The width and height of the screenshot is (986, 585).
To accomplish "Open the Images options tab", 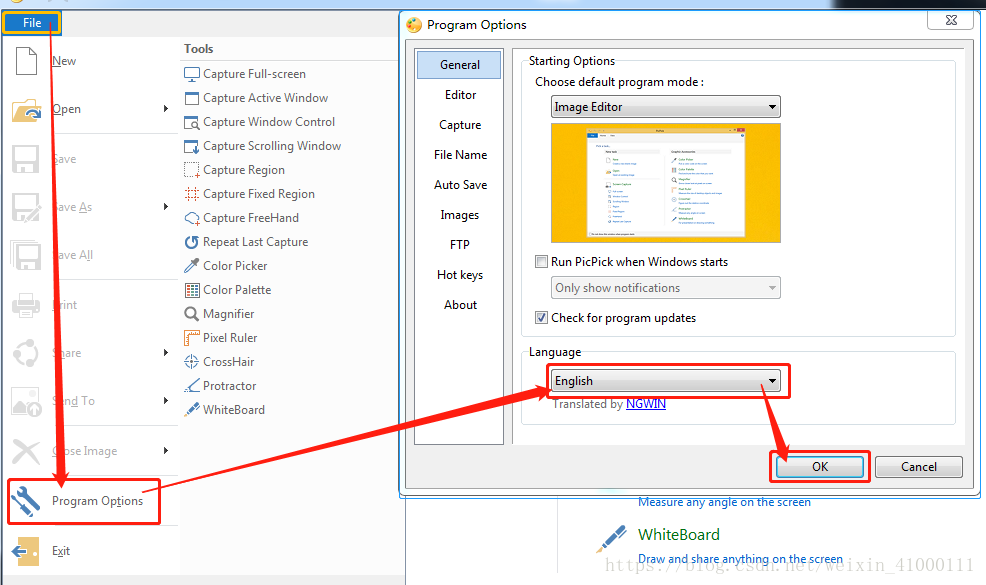I will pos(460,215).
